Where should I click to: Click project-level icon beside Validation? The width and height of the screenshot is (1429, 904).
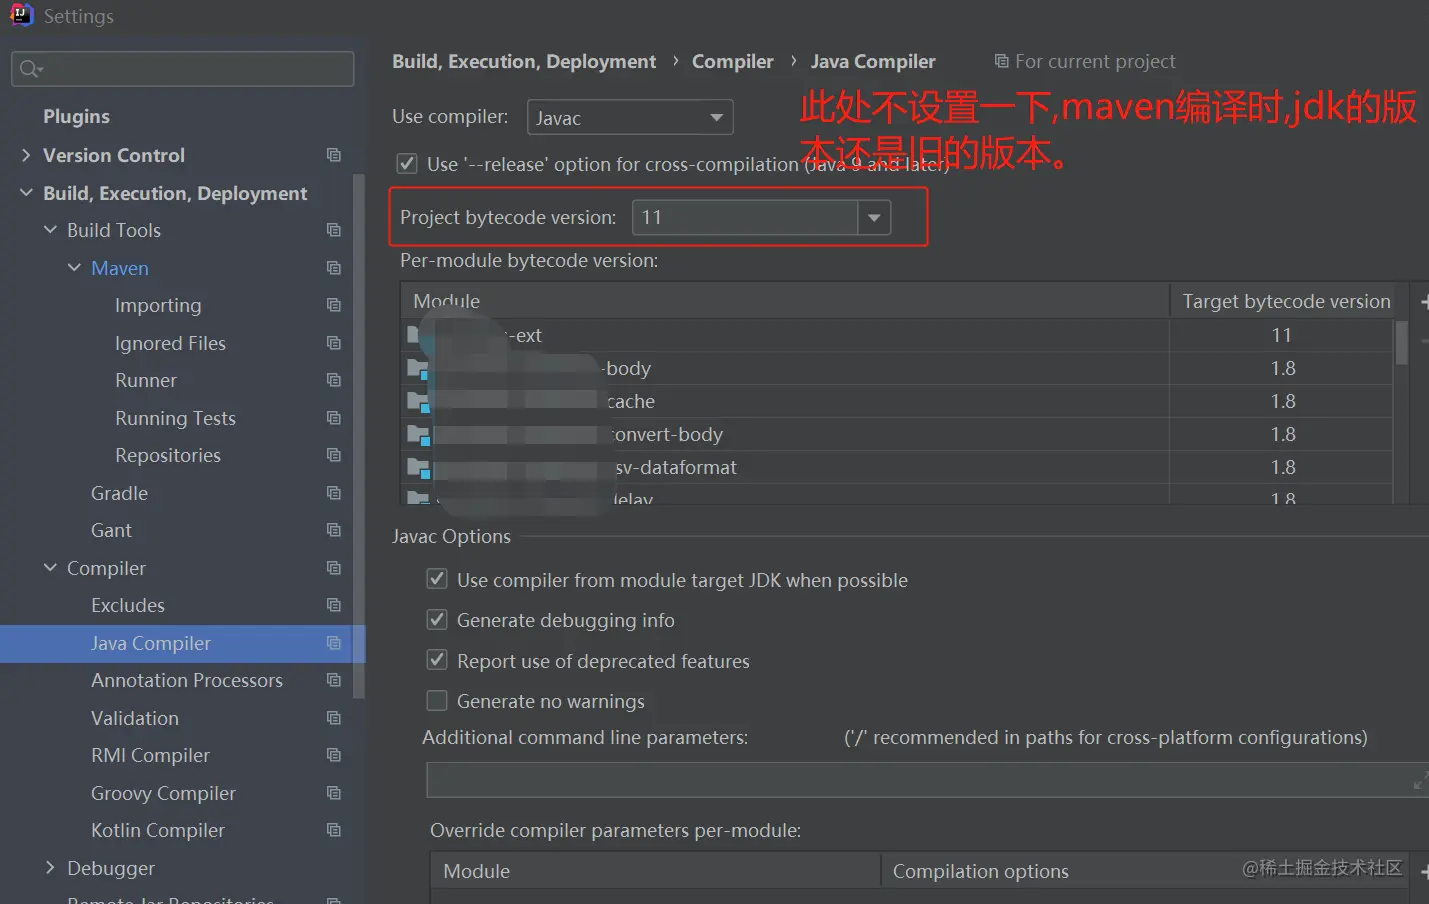(334, 718)
